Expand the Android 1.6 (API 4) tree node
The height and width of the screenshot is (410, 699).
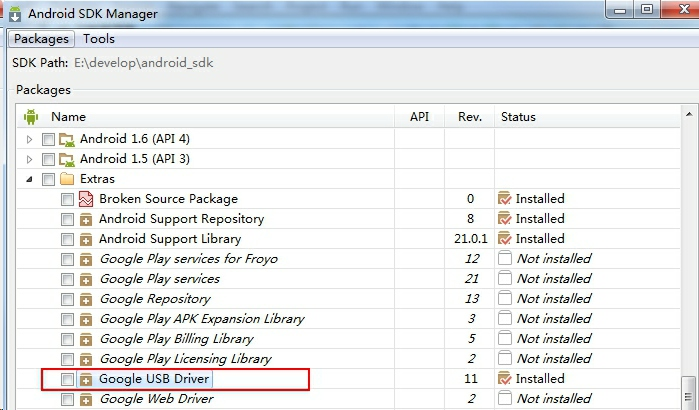[x=29, y=139]
